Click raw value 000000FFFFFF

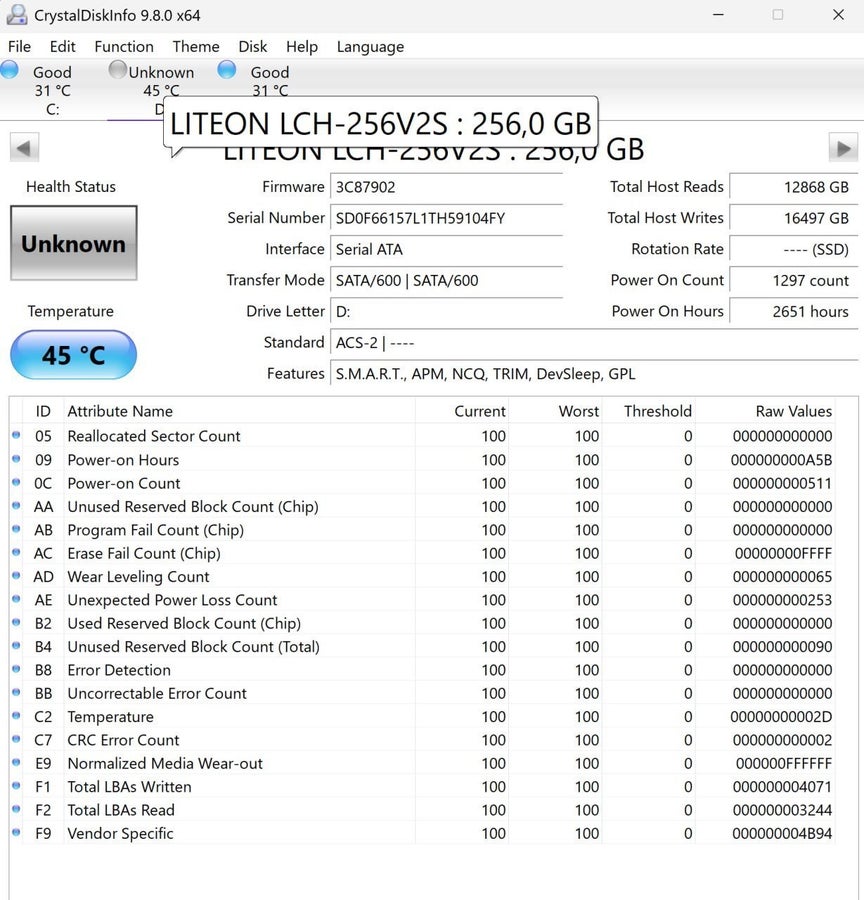784,764
